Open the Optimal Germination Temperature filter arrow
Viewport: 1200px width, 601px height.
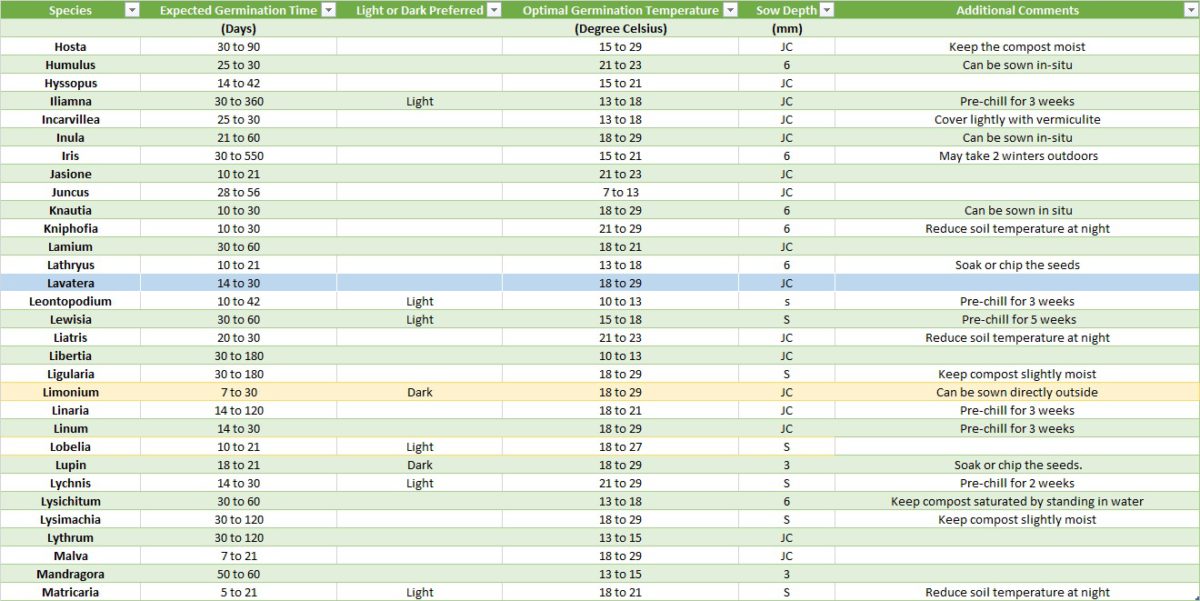pos(729,10)
